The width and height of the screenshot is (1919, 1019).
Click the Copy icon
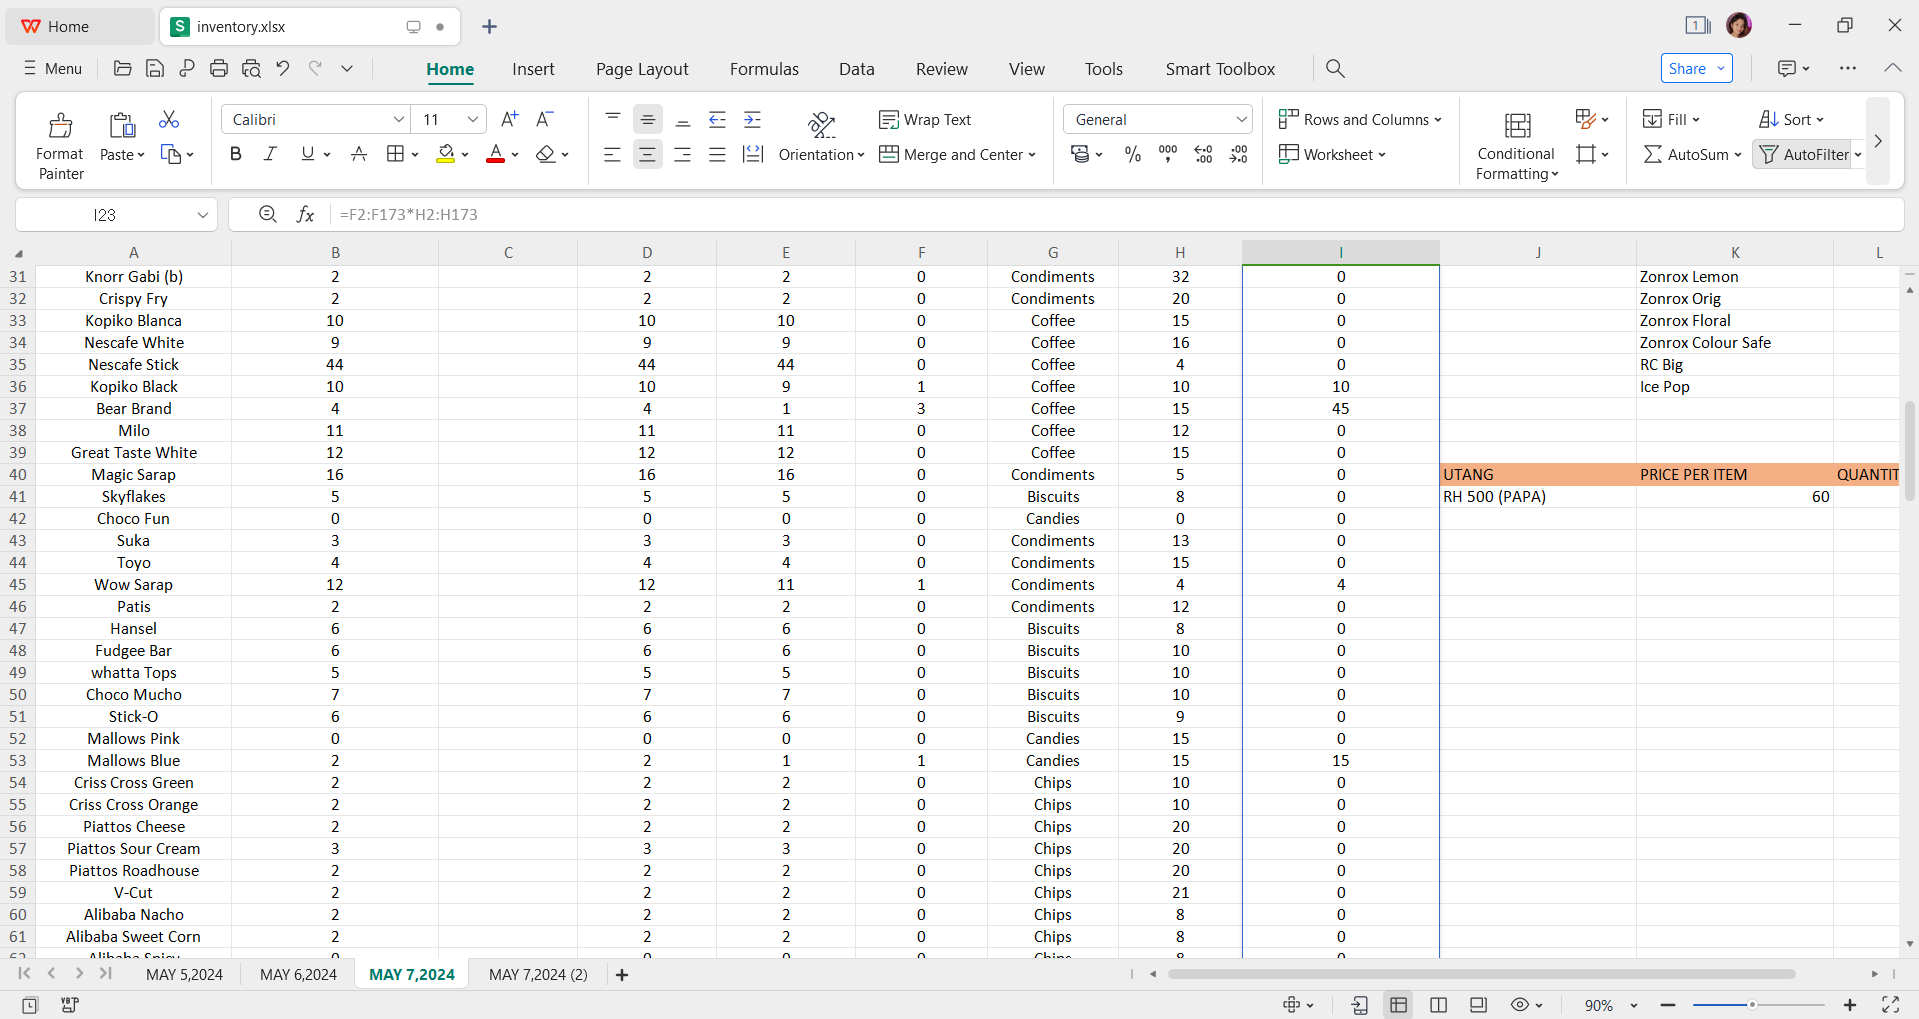pyautogui.click(x=171, y=154)
